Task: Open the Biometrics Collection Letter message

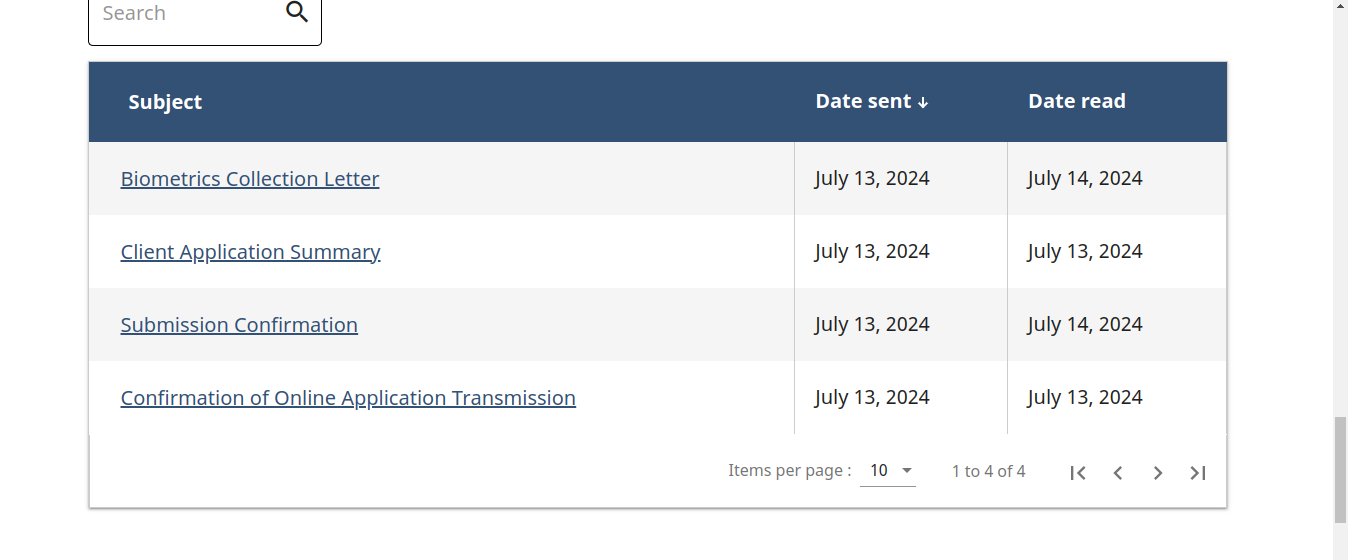Action: tap(250, 179)
